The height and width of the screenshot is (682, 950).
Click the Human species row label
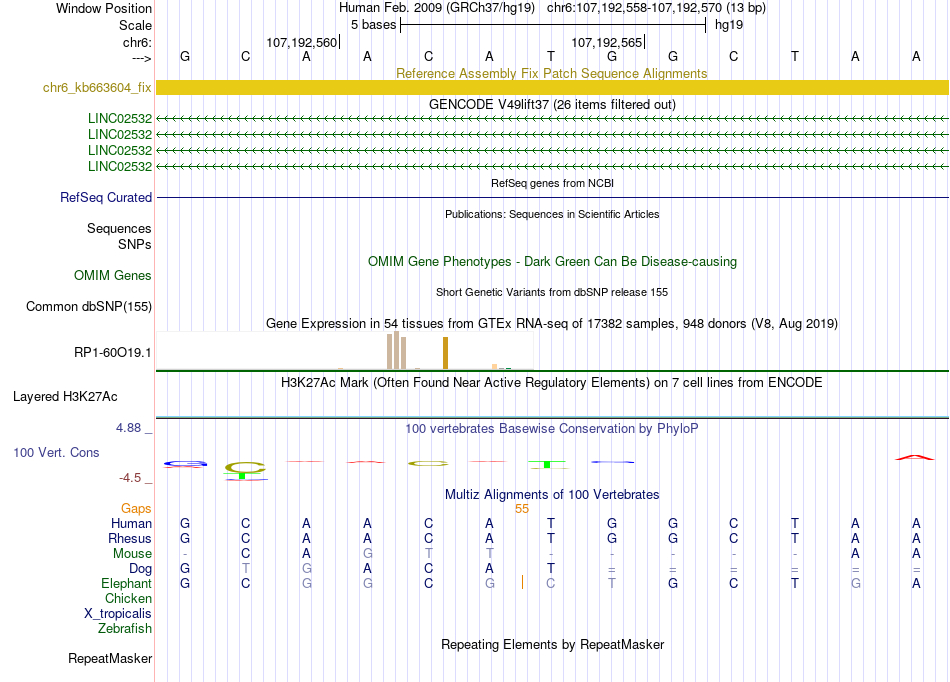(131, 523)
